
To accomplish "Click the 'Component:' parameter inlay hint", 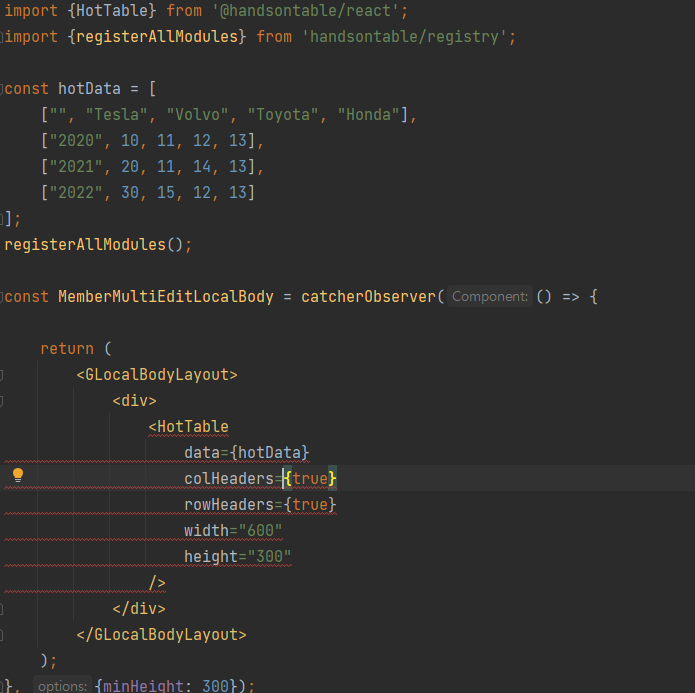I will pos(490,297).
